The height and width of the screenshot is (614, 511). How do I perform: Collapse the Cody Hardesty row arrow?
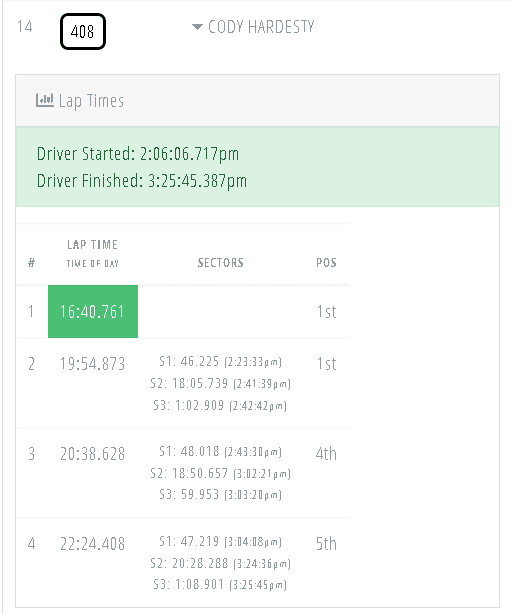coord(197,27)
